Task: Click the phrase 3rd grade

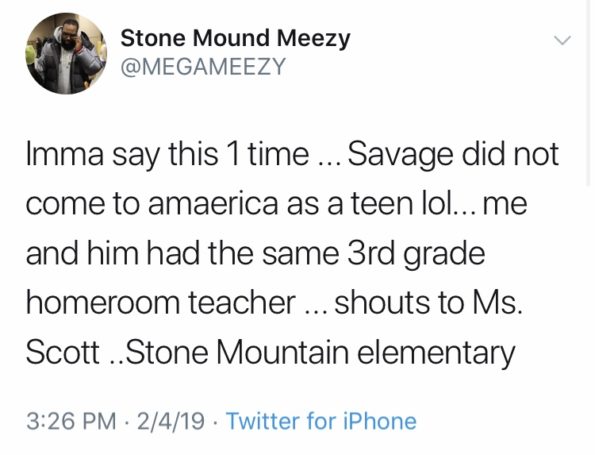Action: [x=416, y=254]
